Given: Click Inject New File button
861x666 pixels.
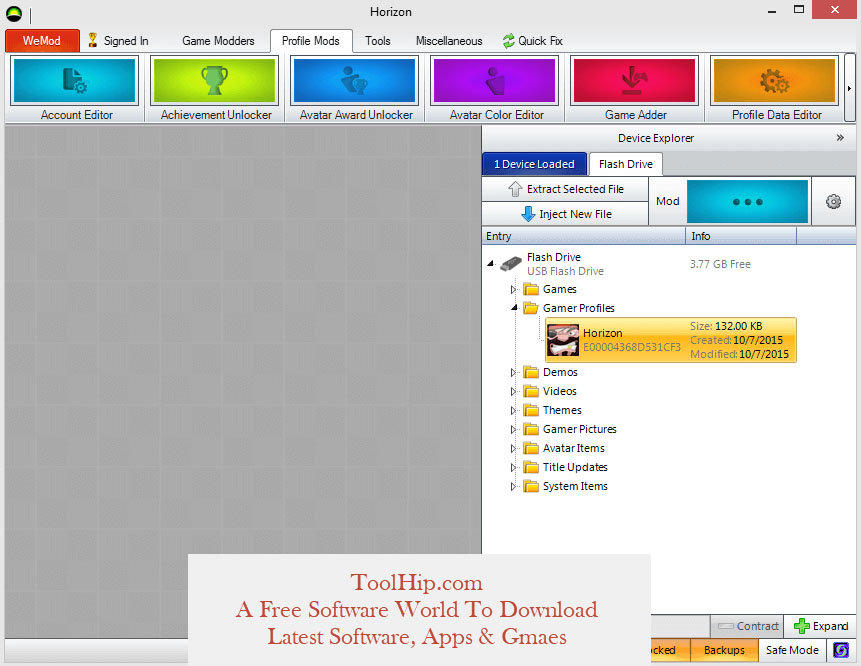Looking at the screenshot, I should click(x=565, y=214).
